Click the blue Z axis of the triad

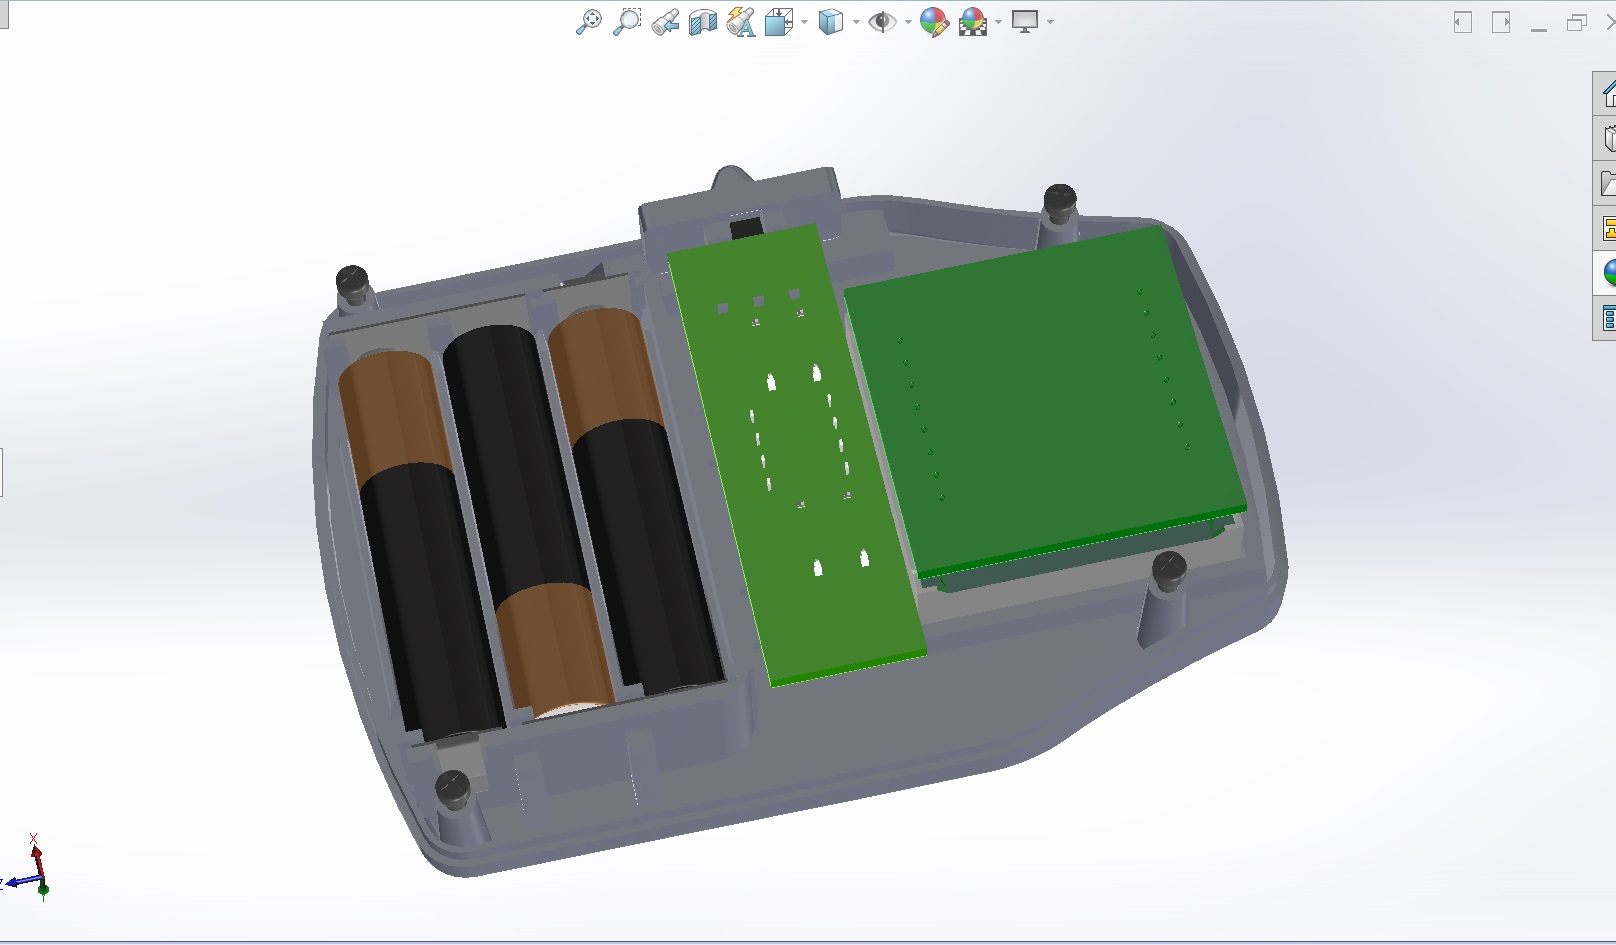pos(22,883)
